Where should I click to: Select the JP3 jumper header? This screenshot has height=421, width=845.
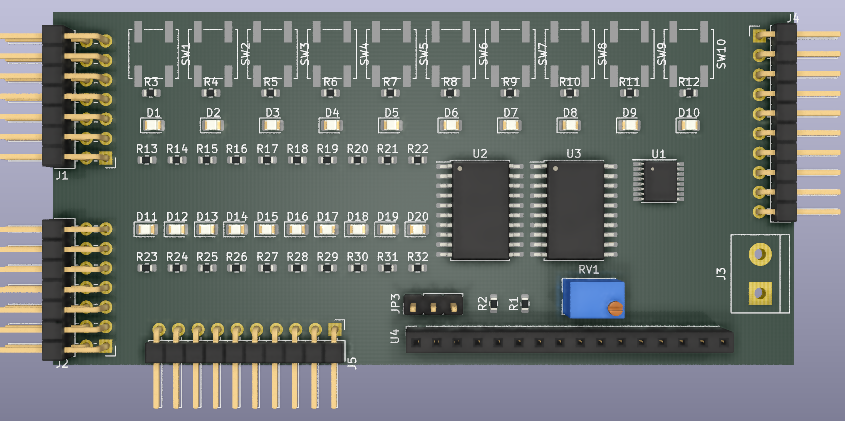point(434,303)
